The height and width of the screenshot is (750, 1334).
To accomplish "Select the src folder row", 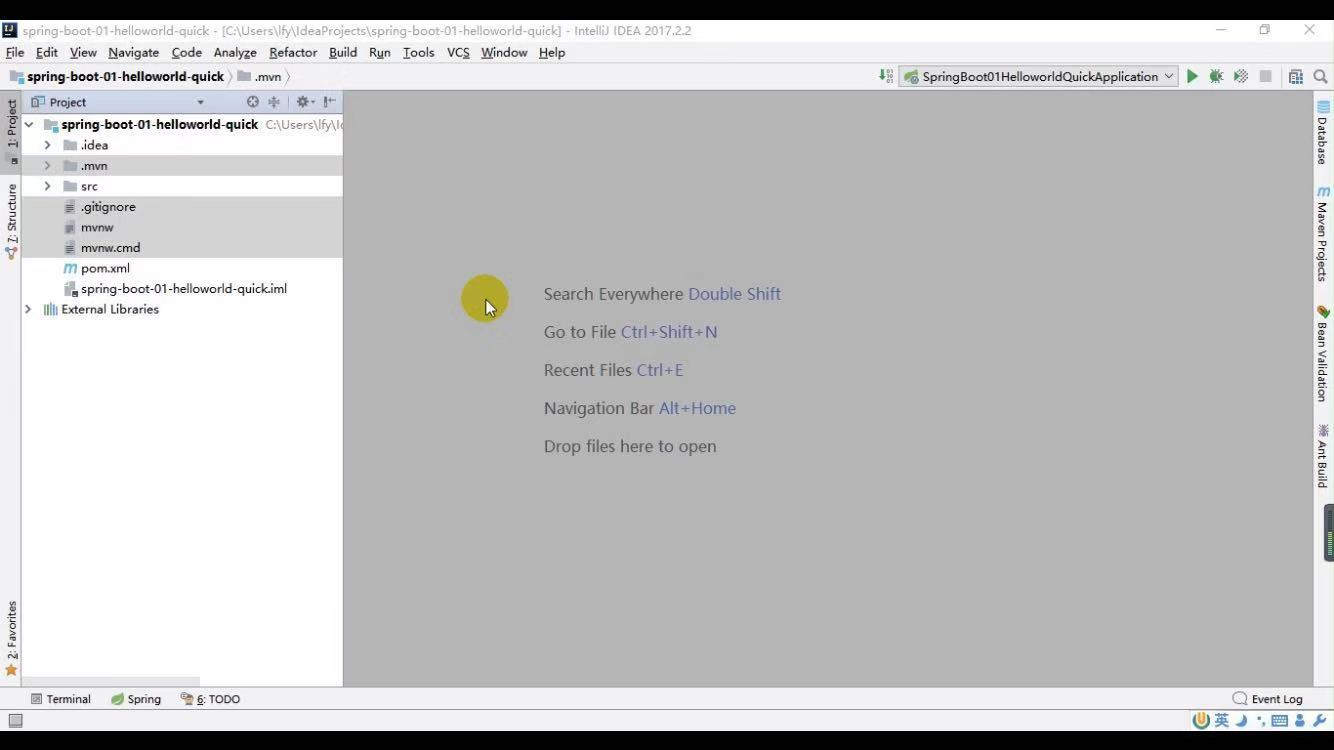I will 182,186.
